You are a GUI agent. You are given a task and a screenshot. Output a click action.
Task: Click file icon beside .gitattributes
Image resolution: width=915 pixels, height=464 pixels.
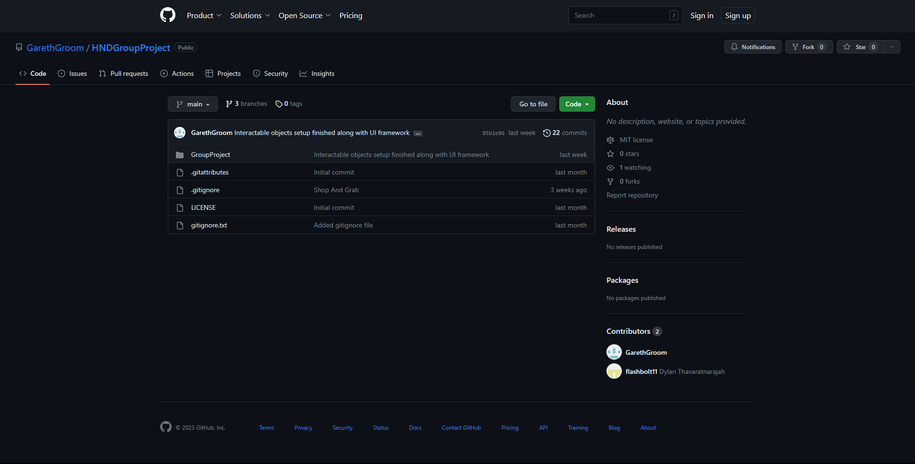pos(180,172)
